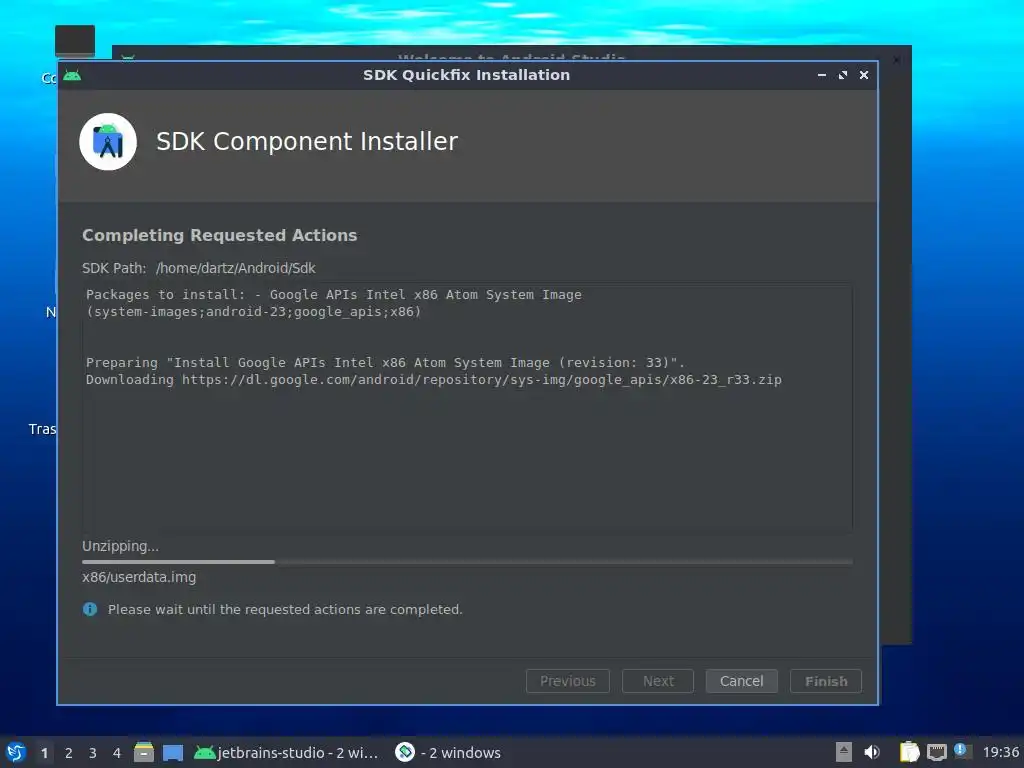Open the file manager taskbar launcher
This screenshot has height=768, width=1024.
point(144,752)
